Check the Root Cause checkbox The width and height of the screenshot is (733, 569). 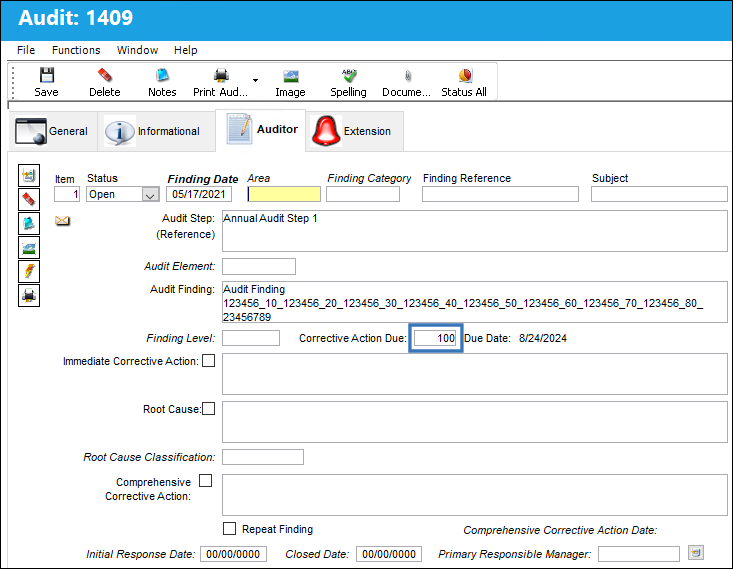[x=208, y=409]
